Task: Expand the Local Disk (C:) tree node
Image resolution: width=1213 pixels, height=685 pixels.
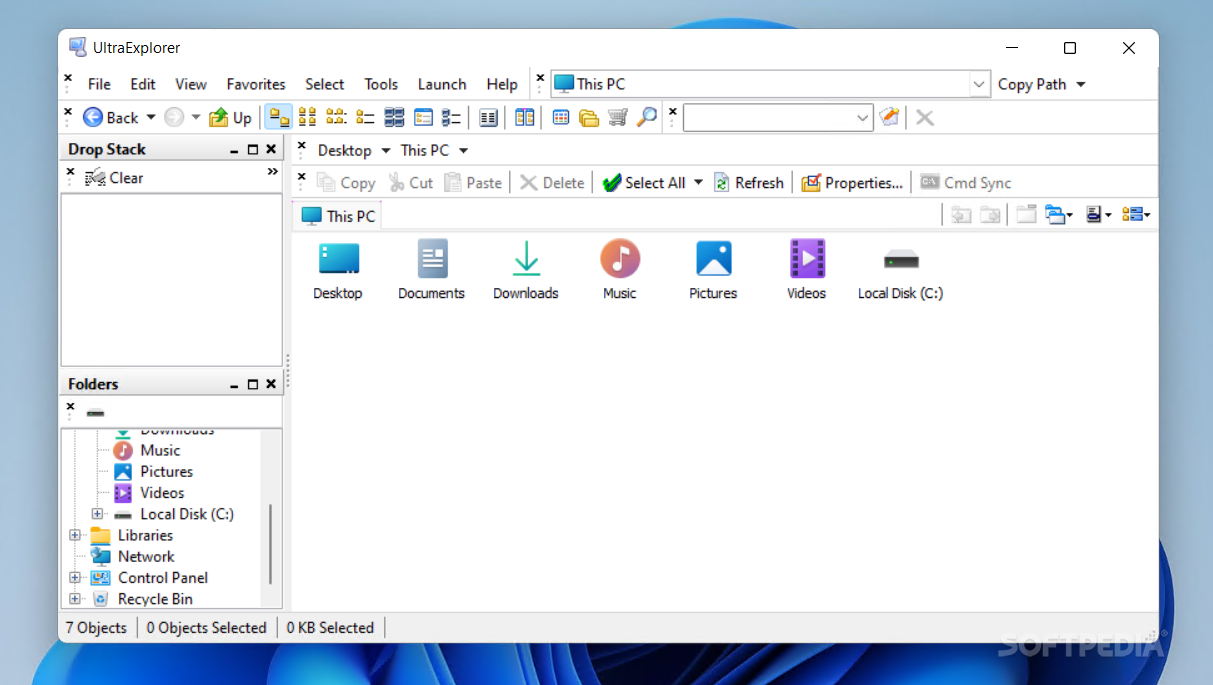Action: [97, 514]
